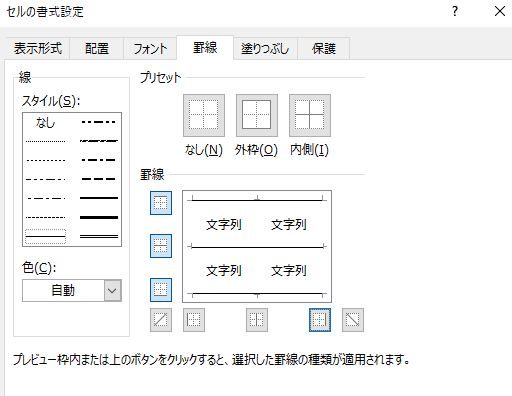Toggle the inside horizontal border button
The width and height of the screenshot is (512, 396).
click(161, 246)
